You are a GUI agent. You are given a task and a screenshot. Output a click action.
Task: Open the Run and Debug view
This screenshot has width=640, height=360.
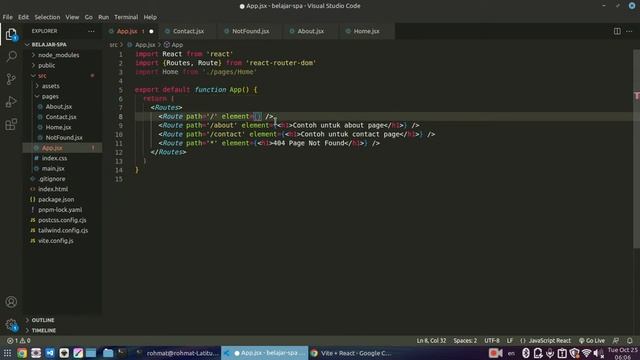[x=11, y=102]
